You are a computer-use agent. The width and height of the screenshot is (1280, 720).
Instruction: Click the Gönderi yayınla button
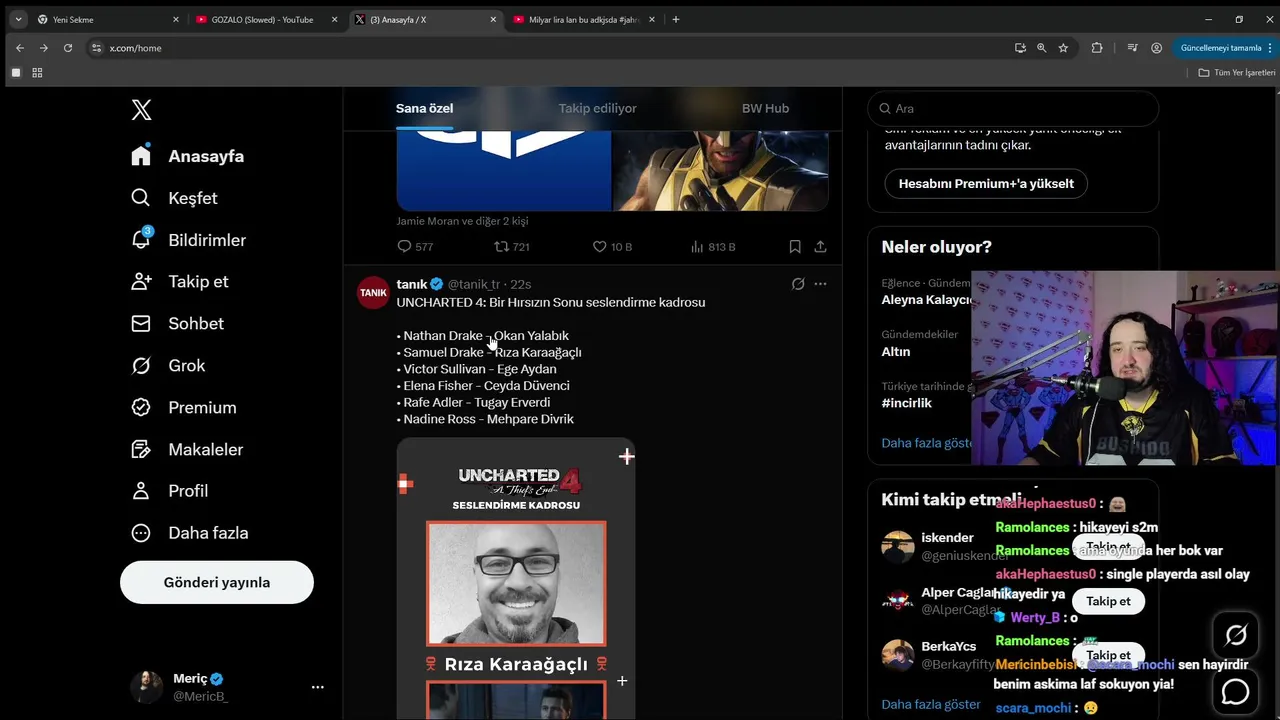[x=217, y=582]
